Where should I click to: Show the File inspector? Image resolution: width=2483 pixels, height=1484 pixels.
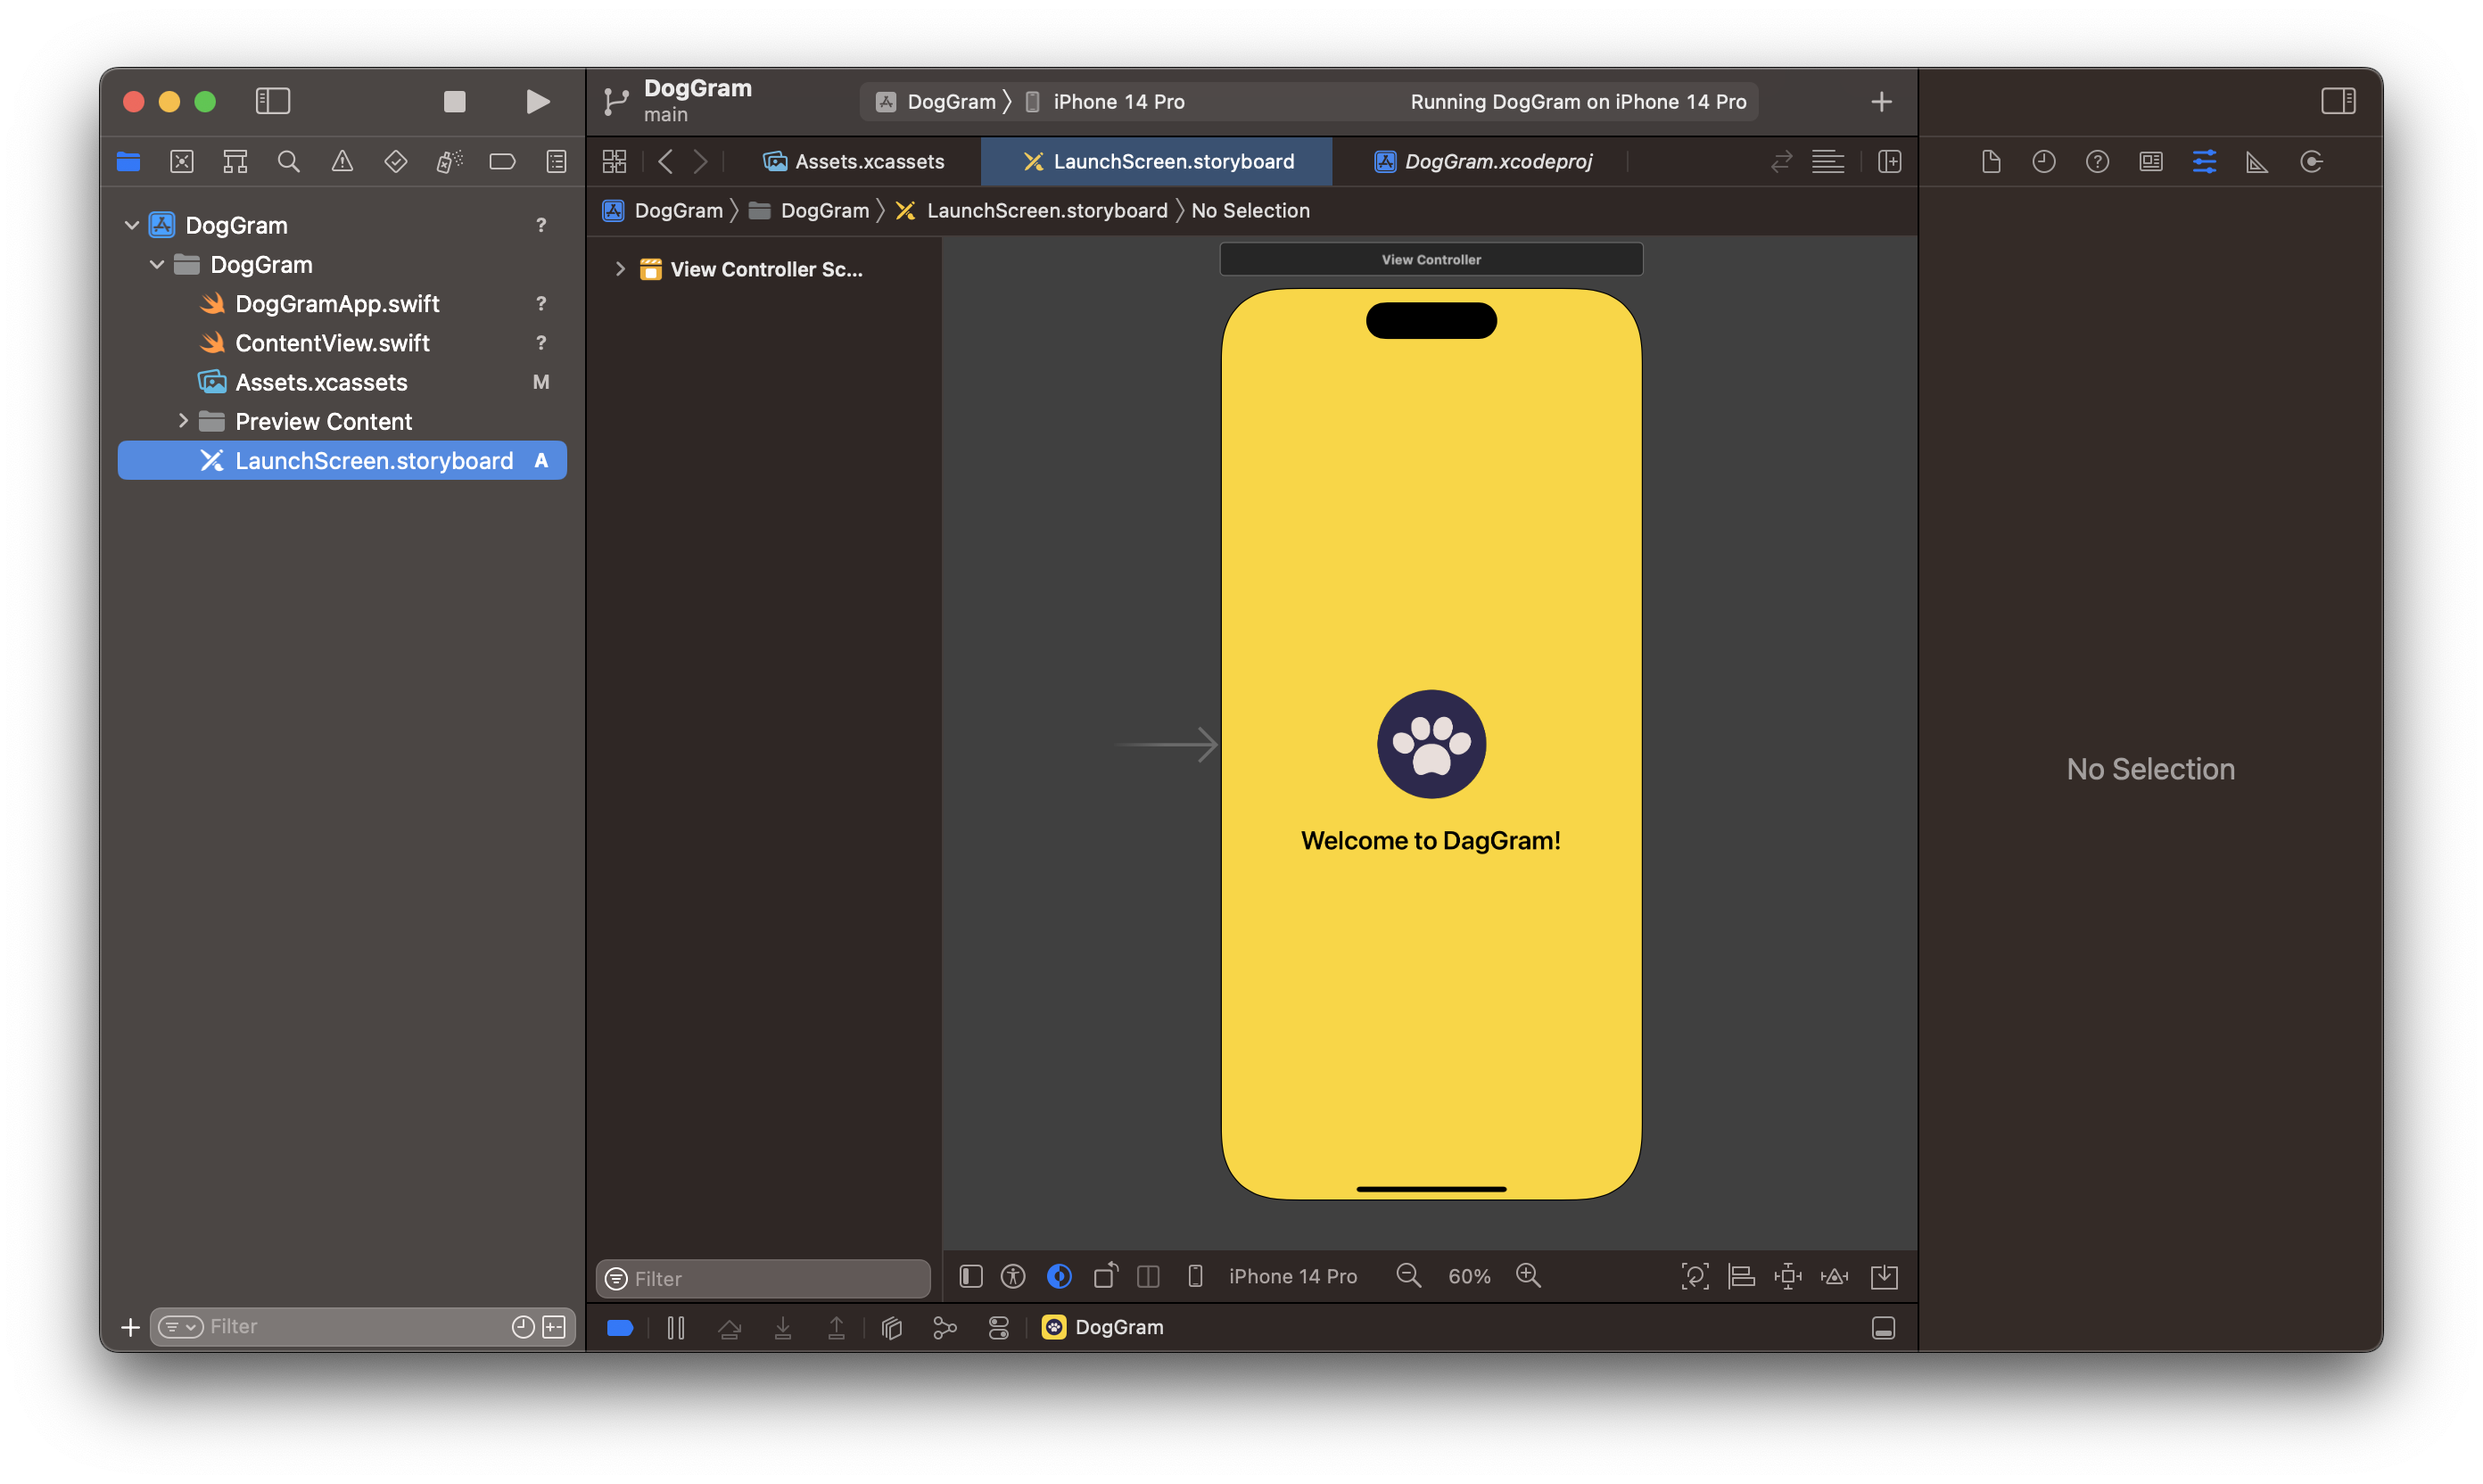pos(1991,161)
